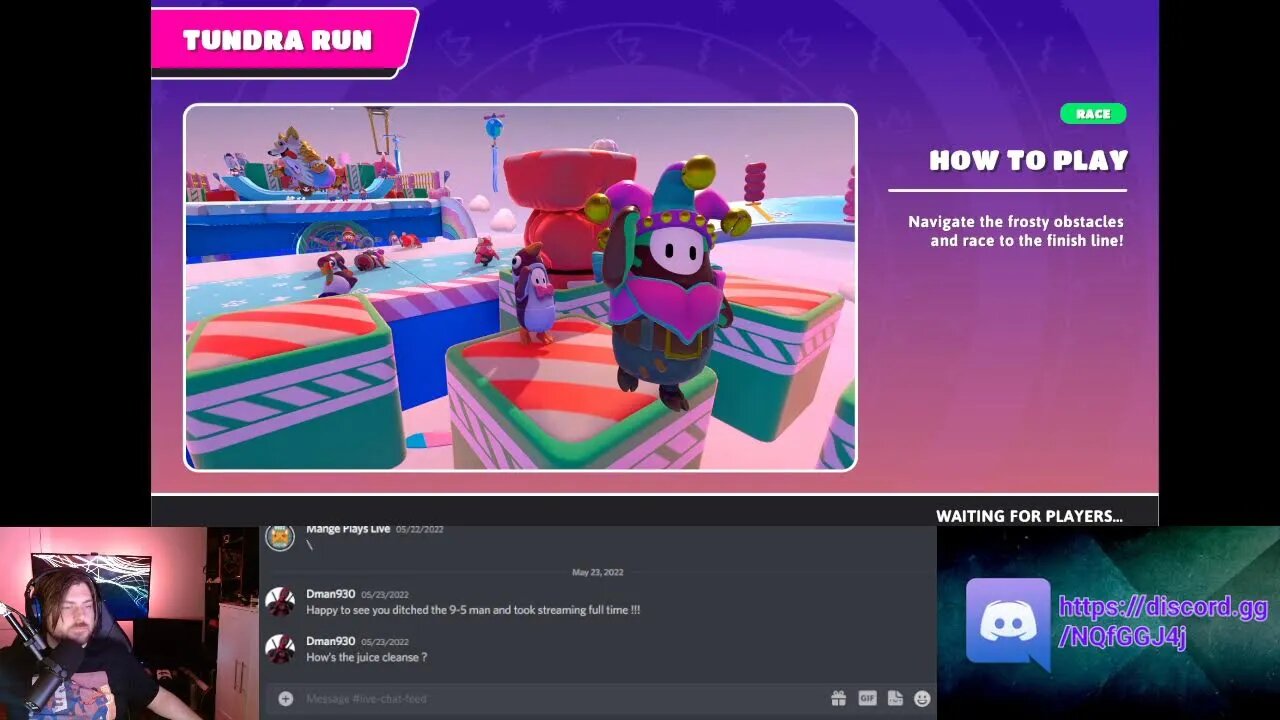1280x720 pixels.
Task: Click the WAITING FOR PLAYERS... status text
Action: pos(1029,516)
